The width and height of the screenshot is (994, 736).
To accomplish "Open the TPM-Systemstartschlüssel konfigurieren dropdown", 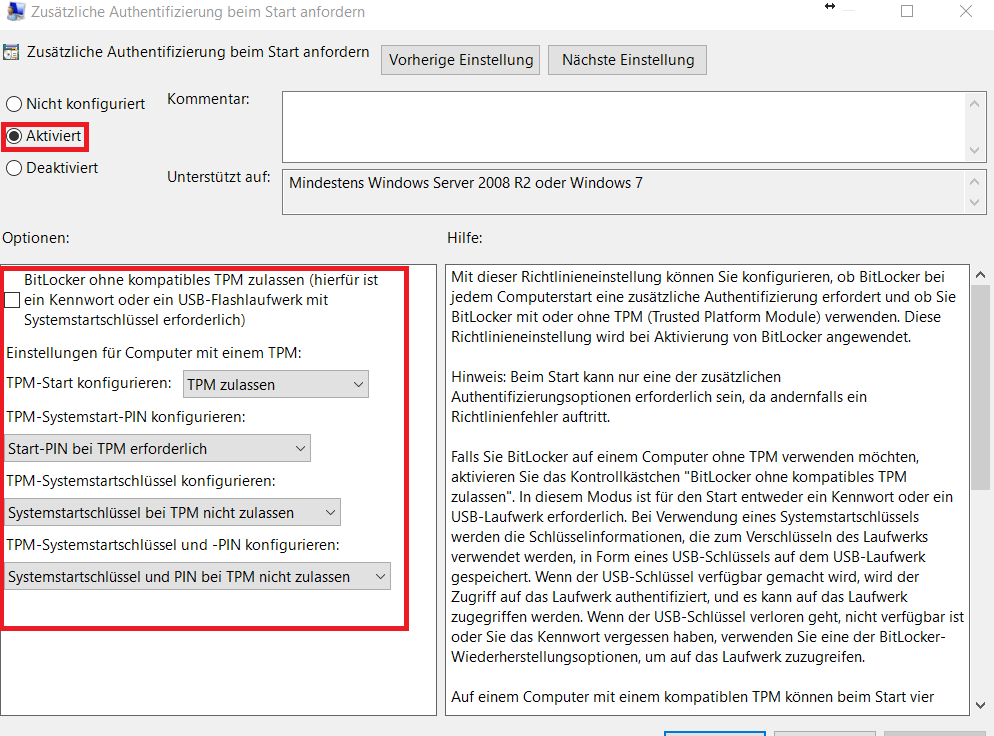I will 172,513.
